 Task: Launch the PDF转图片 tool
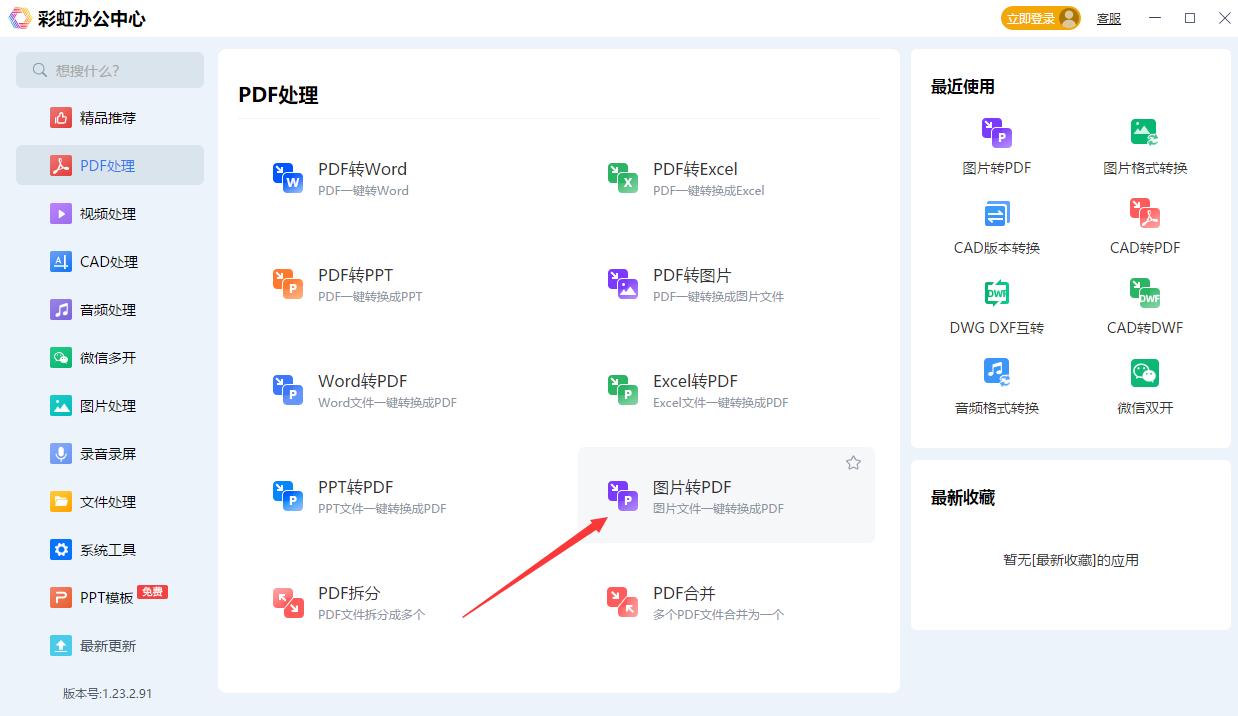[622, 284]
